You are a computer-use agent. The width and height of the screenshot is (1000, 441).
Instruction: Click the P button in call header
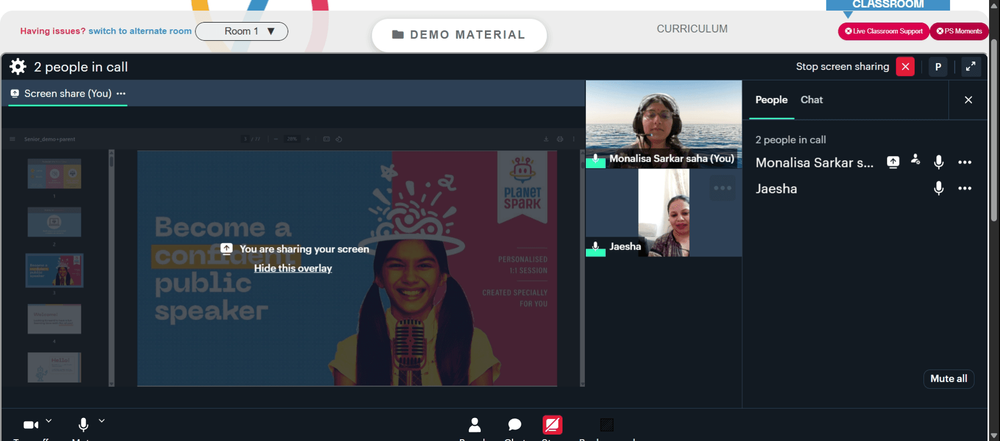938,67
